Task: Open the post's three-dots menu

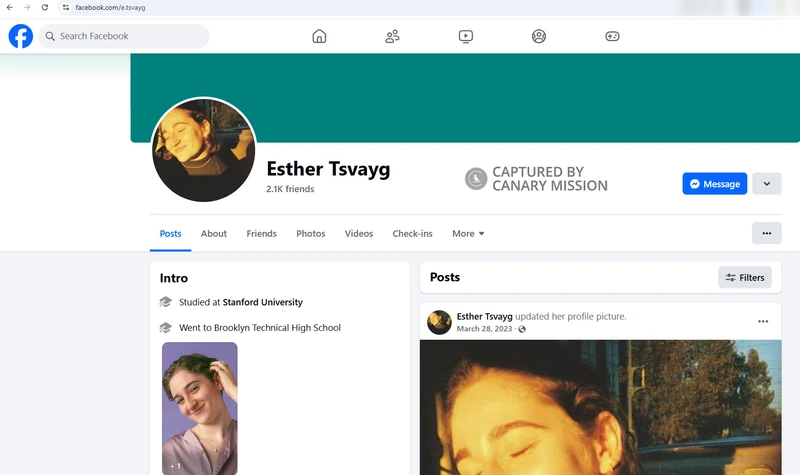Action: 763,321
